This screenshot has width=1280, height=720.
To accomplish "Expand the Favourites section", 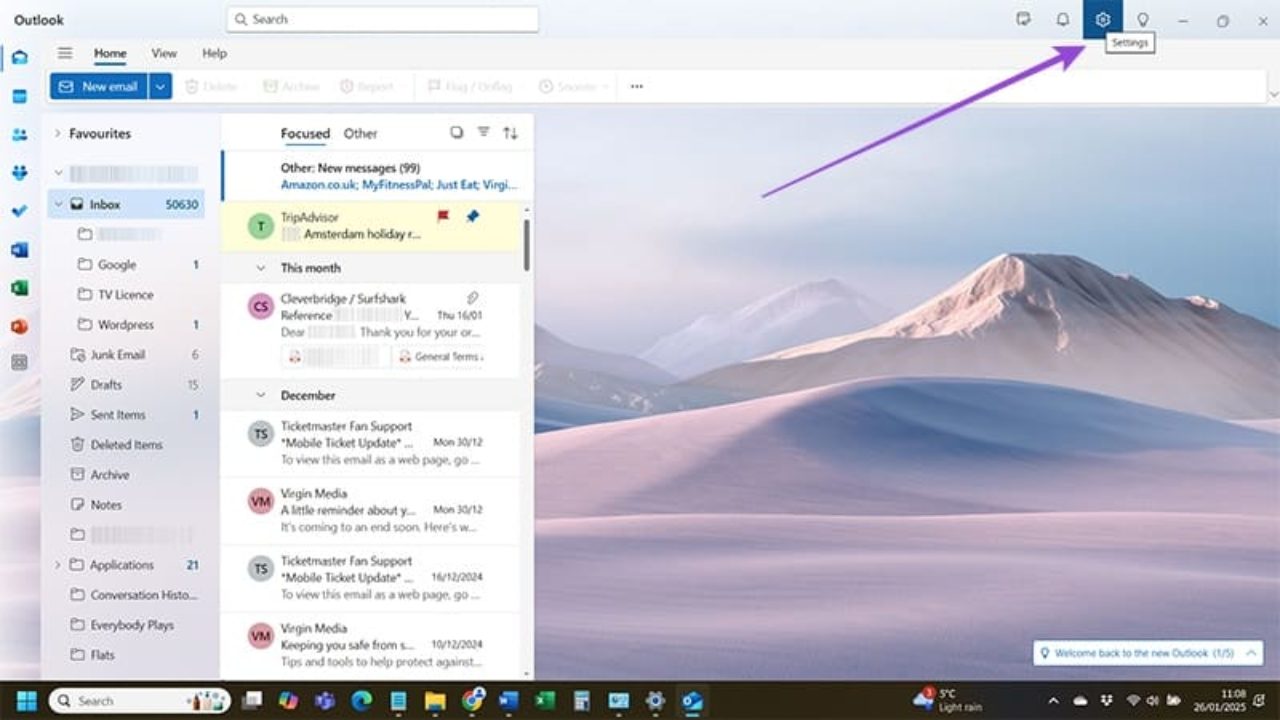I will [57, 133].
